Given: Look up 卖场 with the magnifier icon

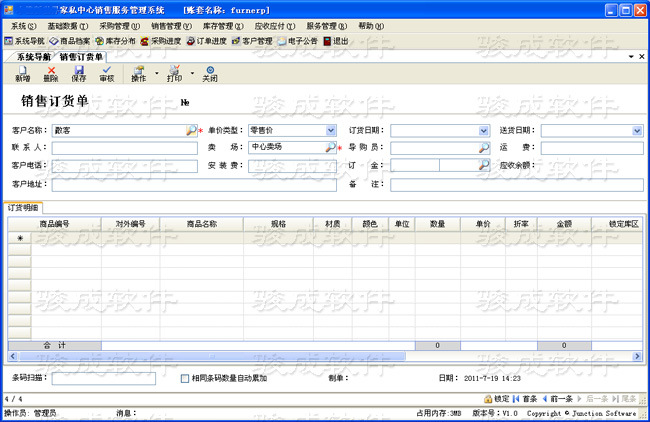Looking at the screenshot, I should click(x=330, y=147).
